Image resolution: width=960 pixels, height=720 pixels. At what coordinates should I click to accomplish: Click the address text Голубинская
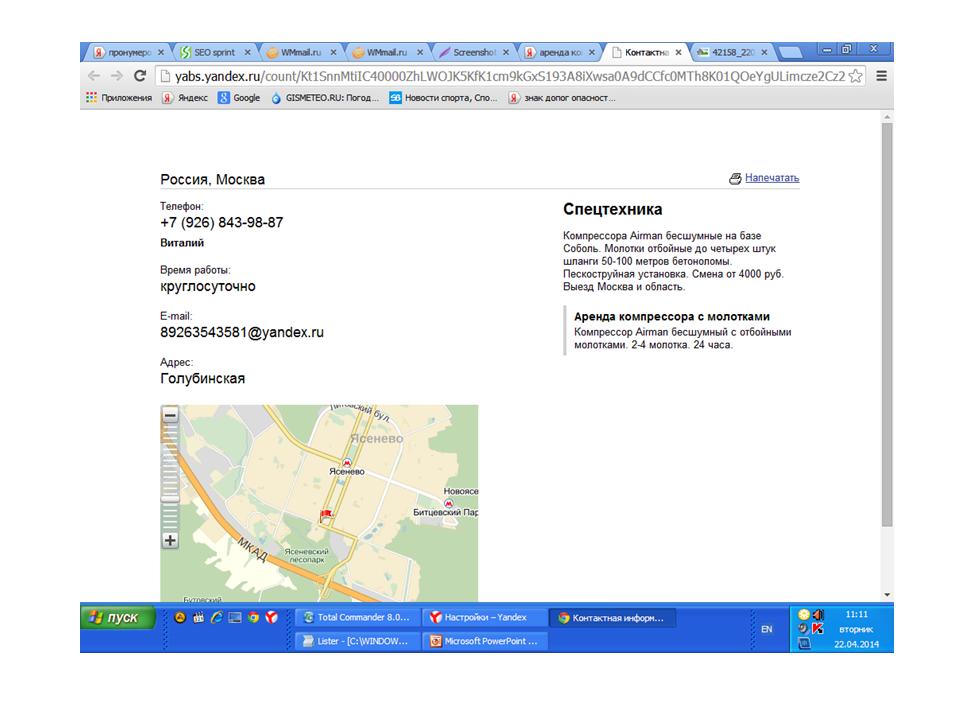(x=203, y=378)
